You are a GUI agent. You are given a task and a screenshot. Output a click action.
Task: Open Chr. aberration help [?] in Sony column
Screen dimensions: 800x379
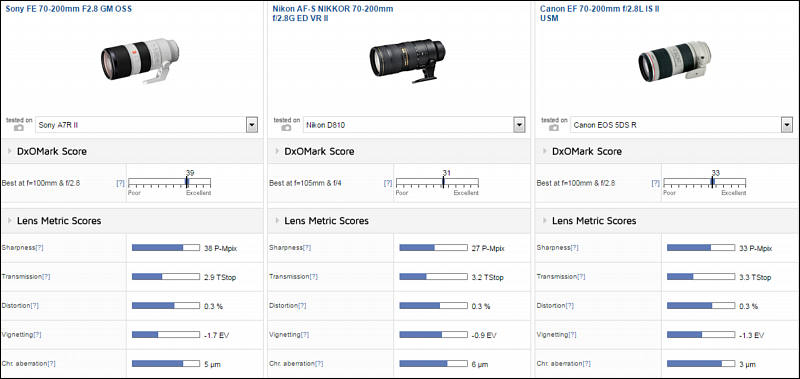51,364
